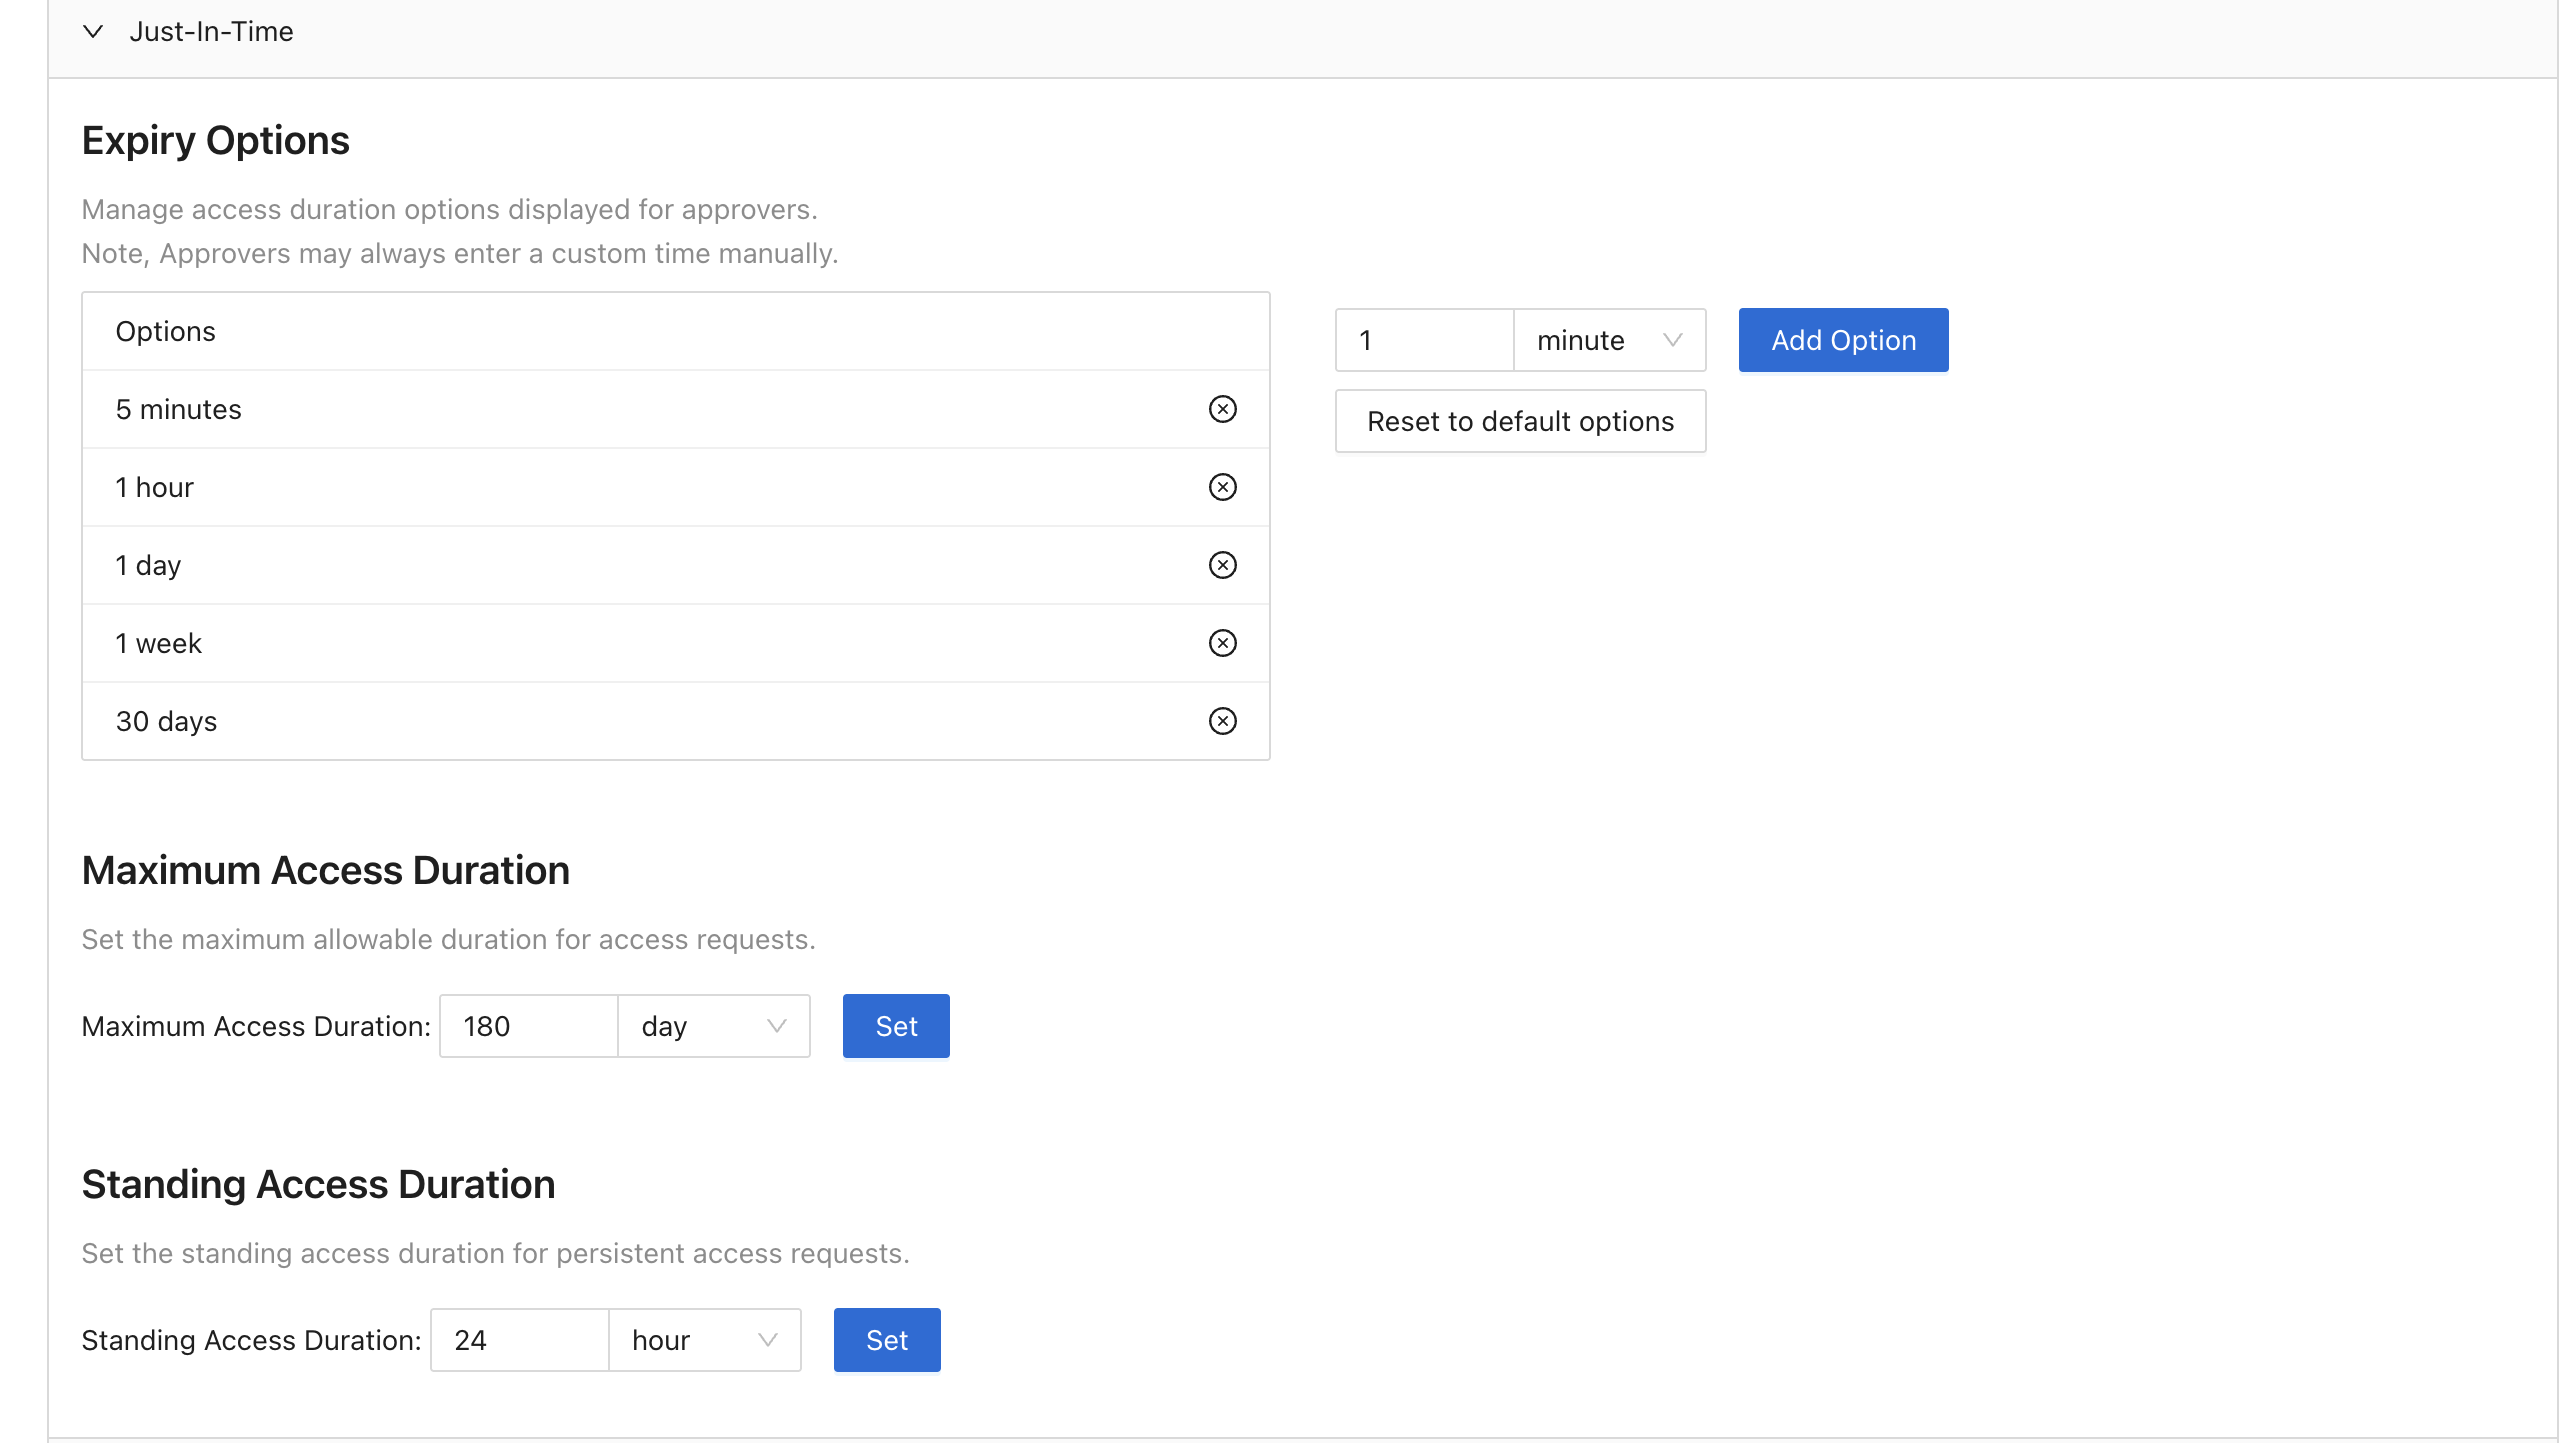Click the Options table header

point(165,331)
